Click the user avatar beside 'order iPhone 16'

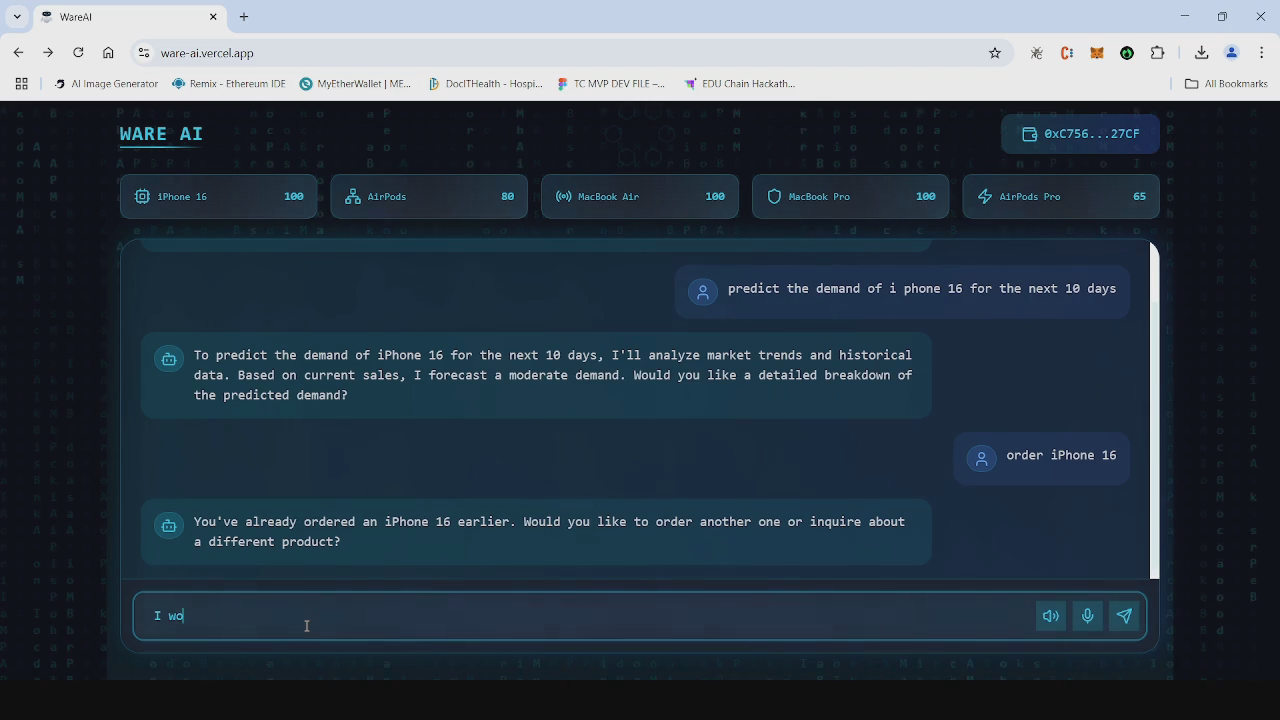point(981,458)
